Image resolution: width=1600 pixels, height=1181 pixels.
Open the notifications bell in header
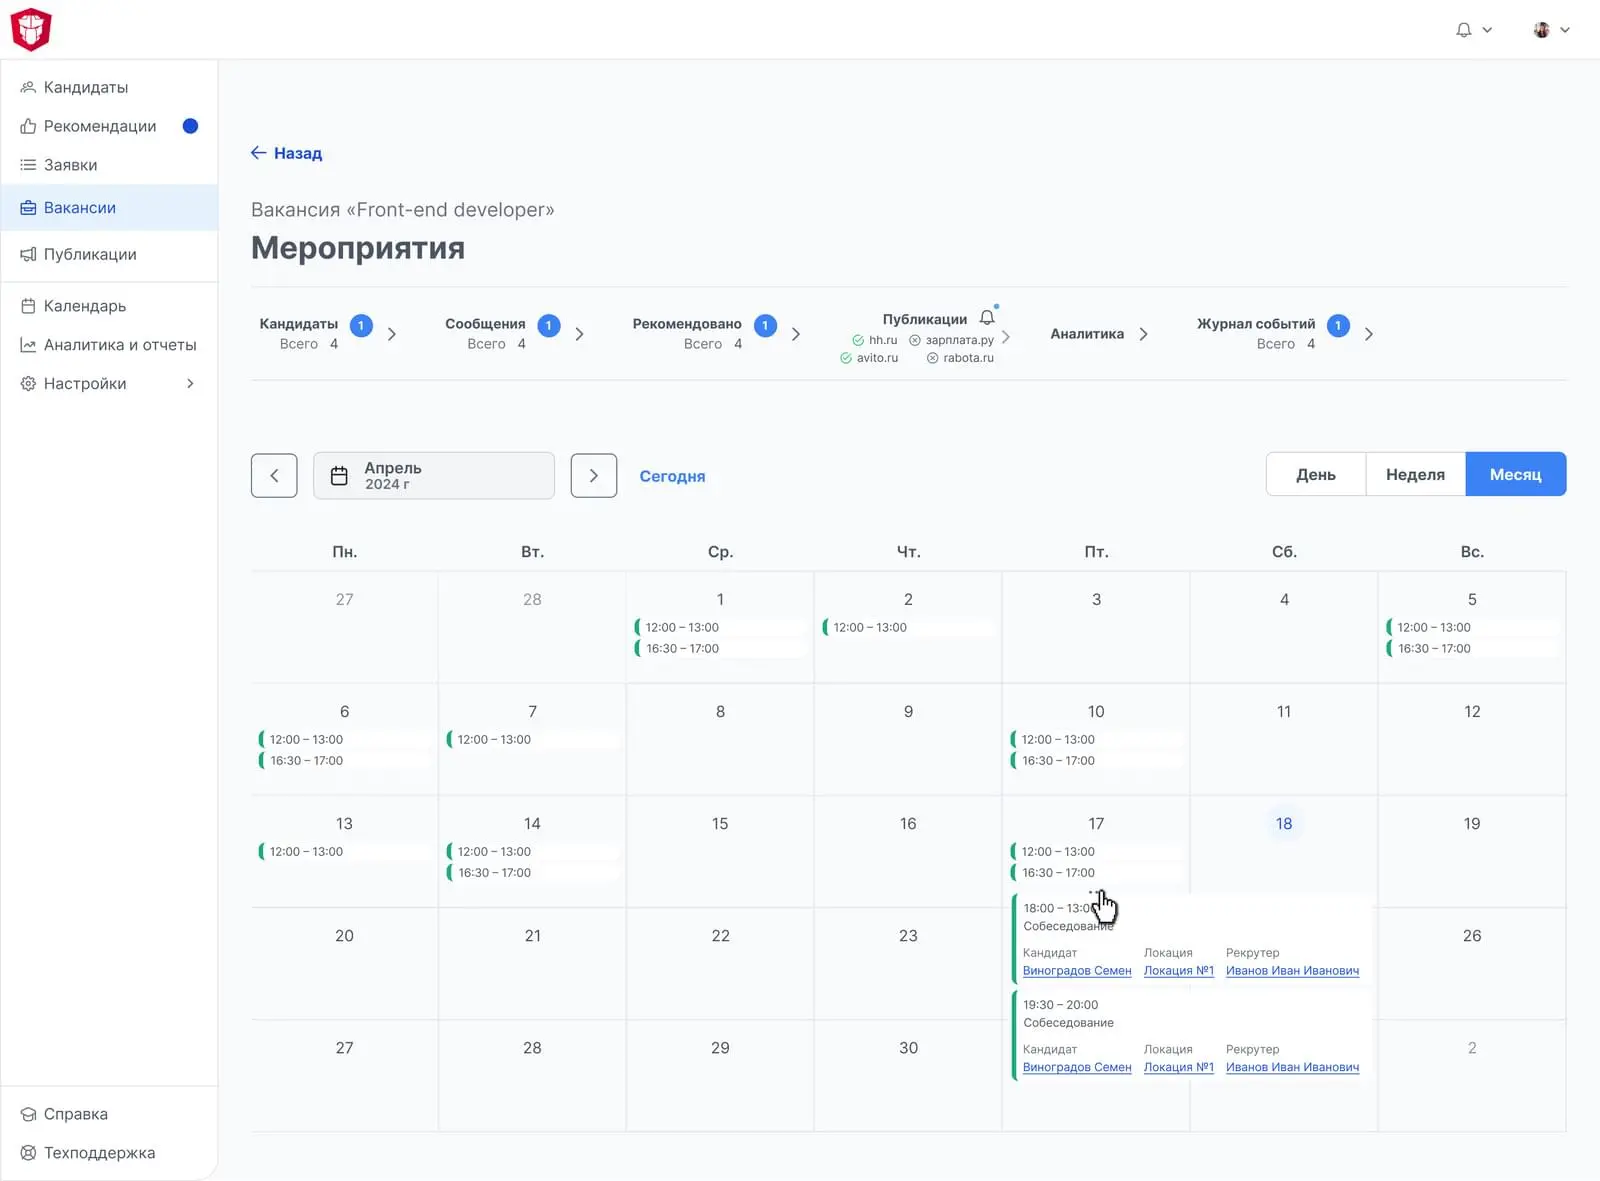click(1464, 30)
